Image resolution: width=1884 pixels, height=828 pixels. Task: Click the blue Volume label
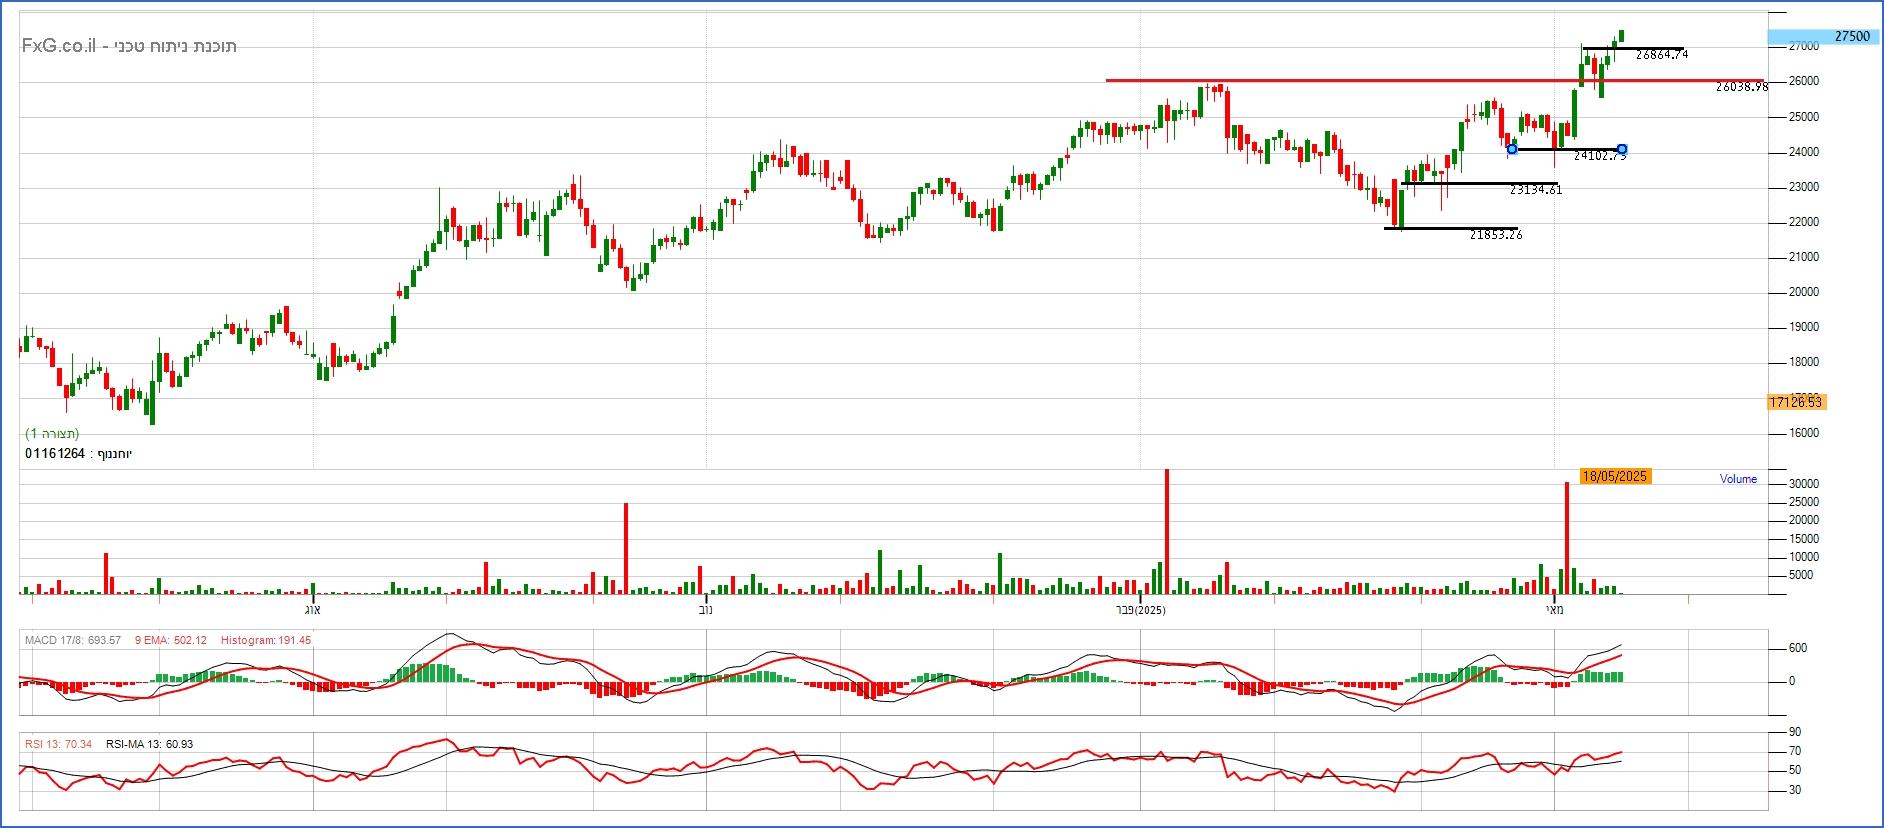1738,479
